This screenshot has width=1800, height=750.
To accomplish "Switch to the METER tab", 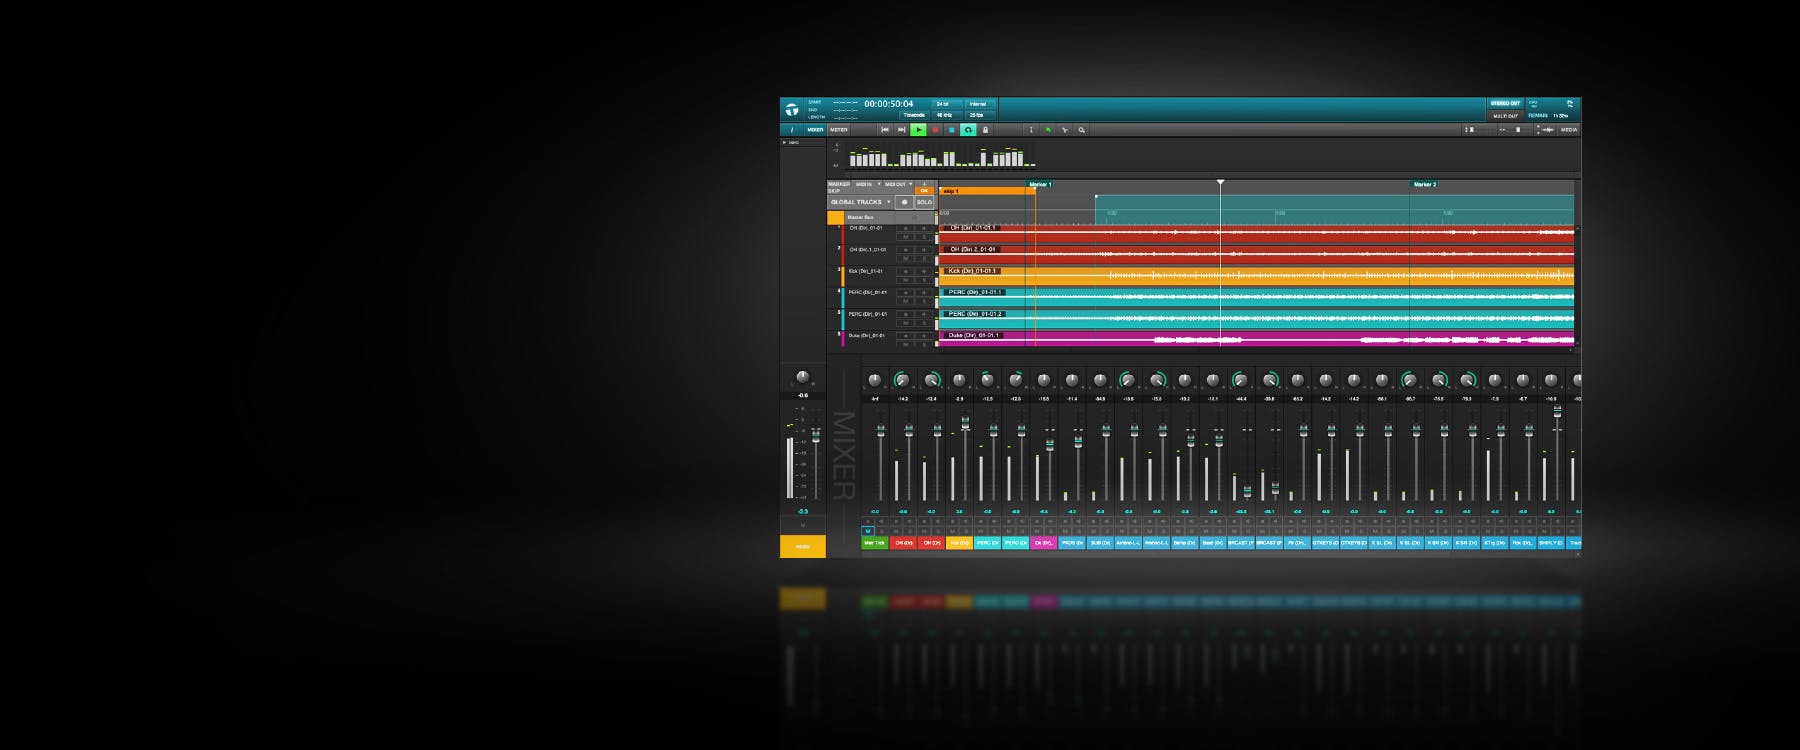I will [x=839, y=130].
